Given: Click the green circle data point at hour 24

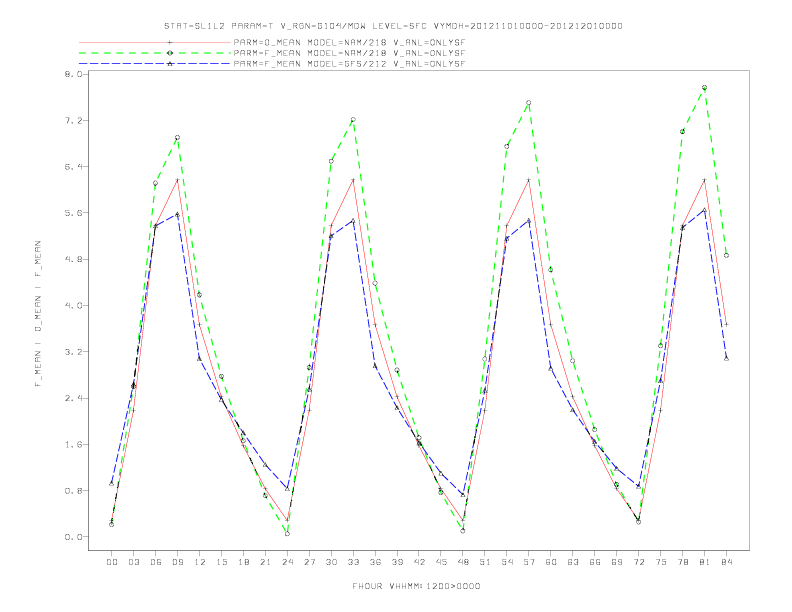Looking at the screenshot, I should pyautogui.click(x=287, y=534).
